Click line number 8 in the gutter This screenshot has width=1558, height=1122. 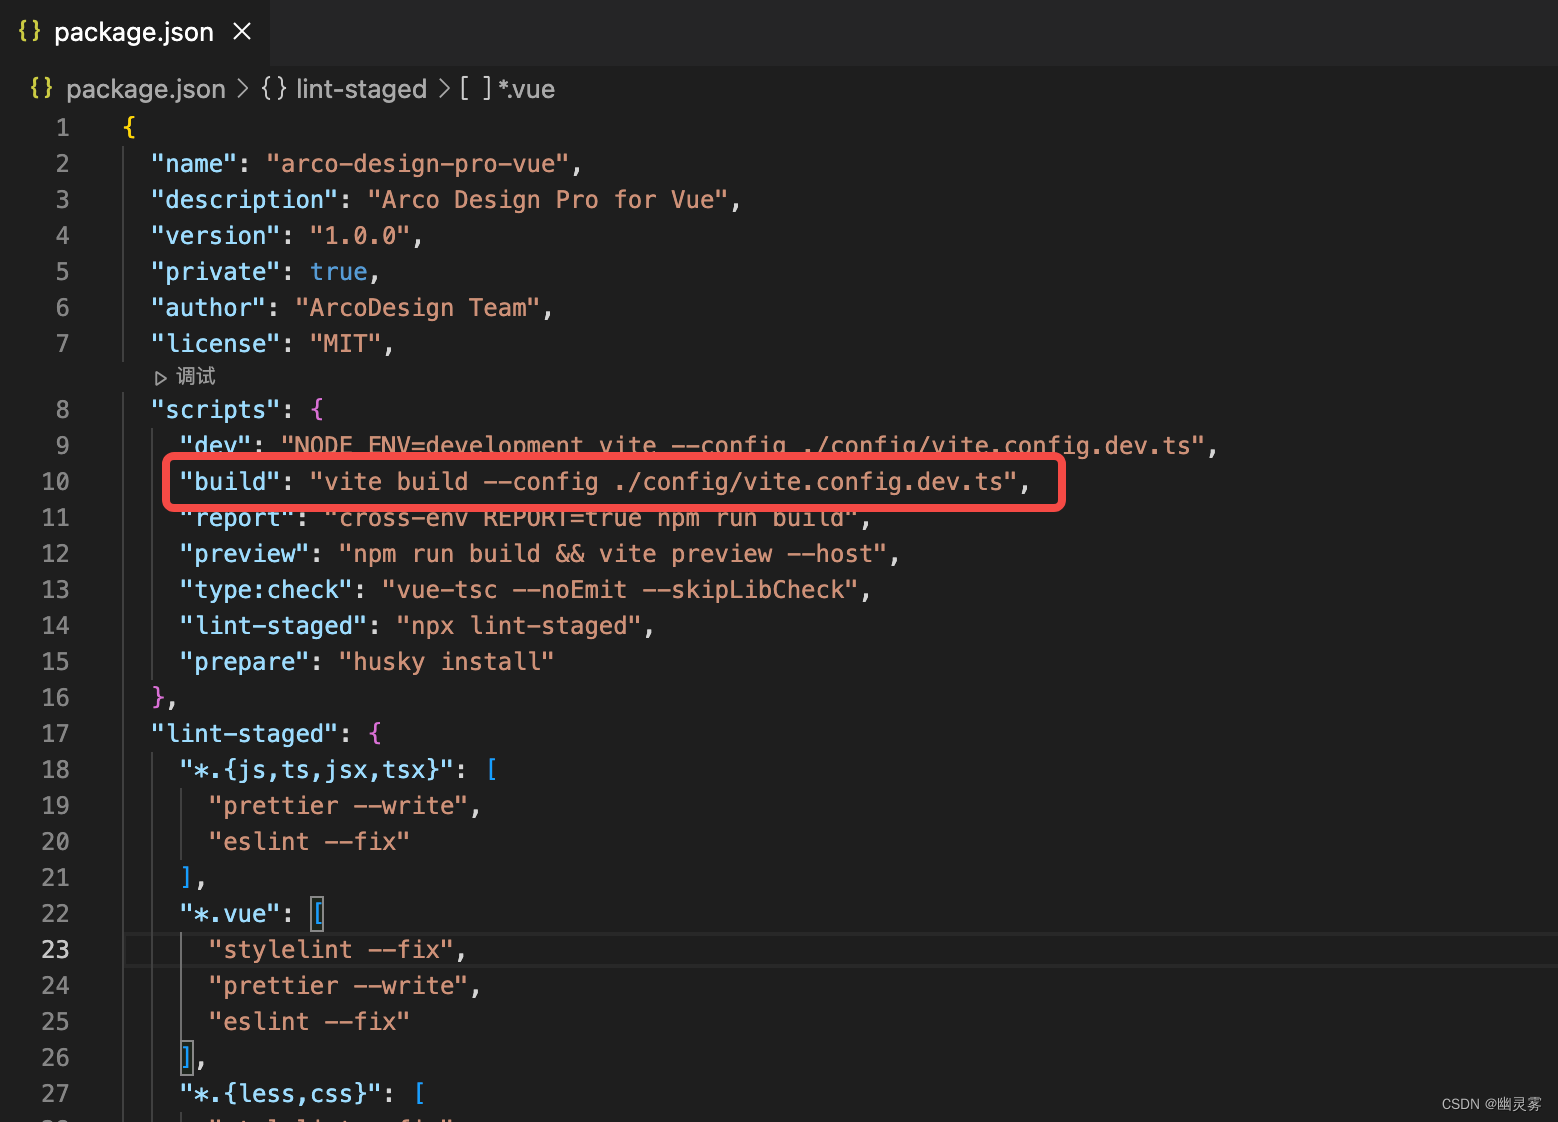[x=62, y=410]
